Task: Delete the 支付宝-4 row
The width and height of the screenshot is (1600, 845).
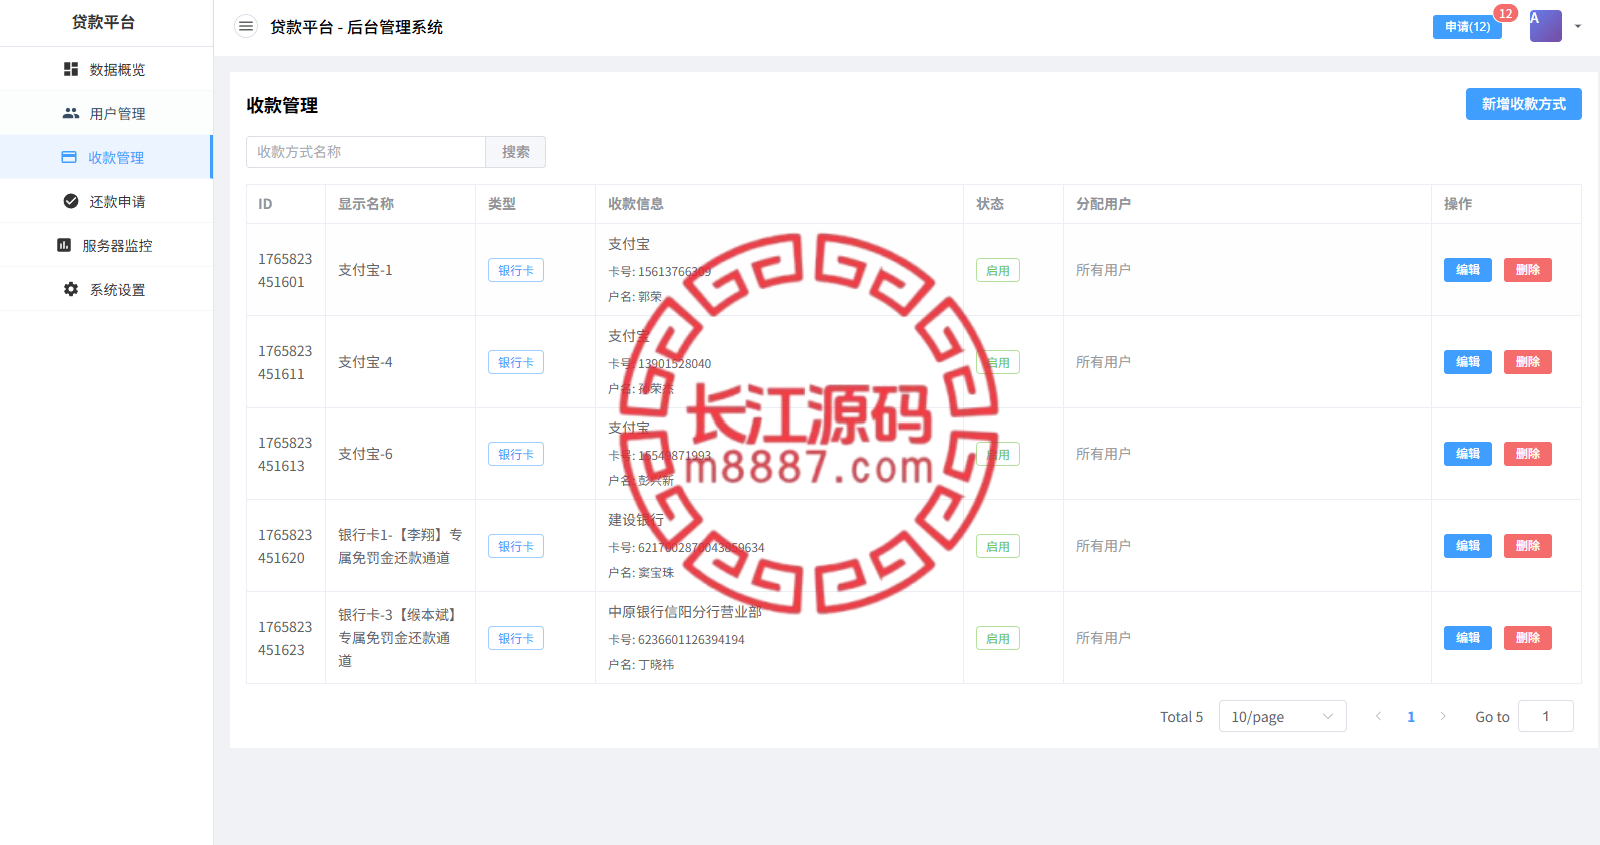Action: click(1528, 362)
